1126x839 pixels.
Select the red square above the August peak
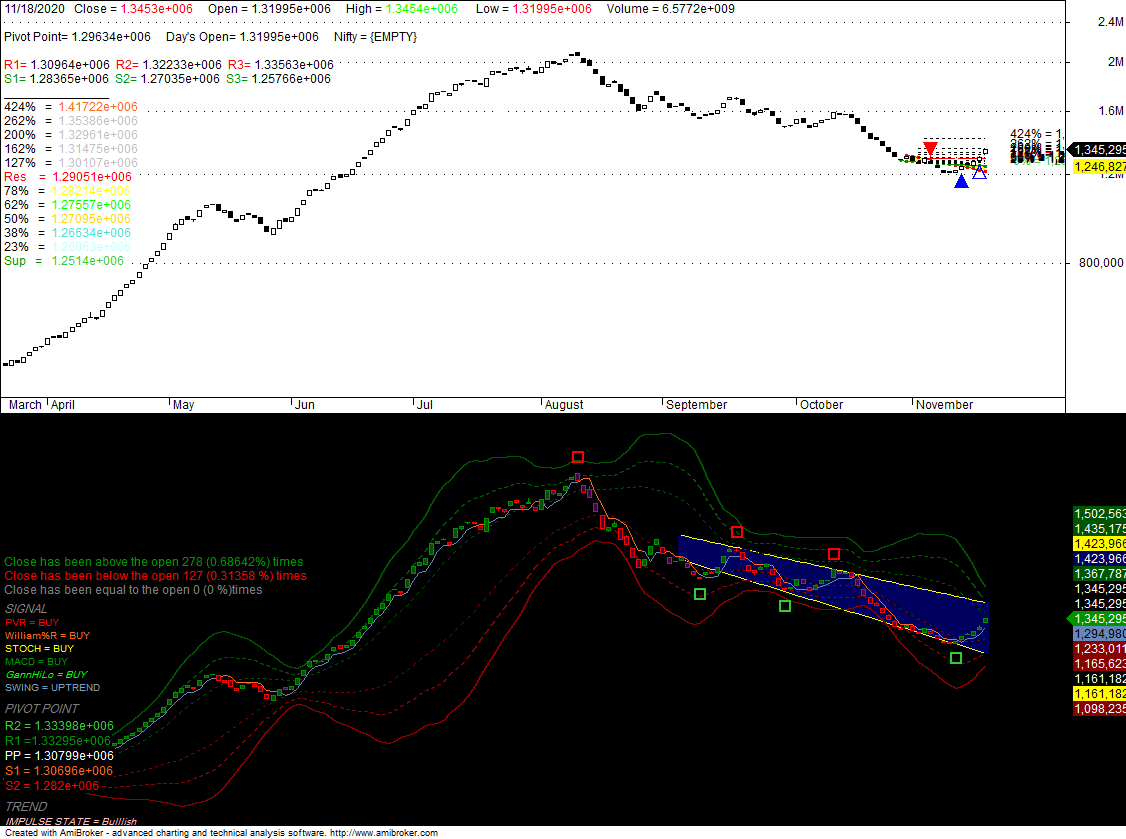point(578,457)
